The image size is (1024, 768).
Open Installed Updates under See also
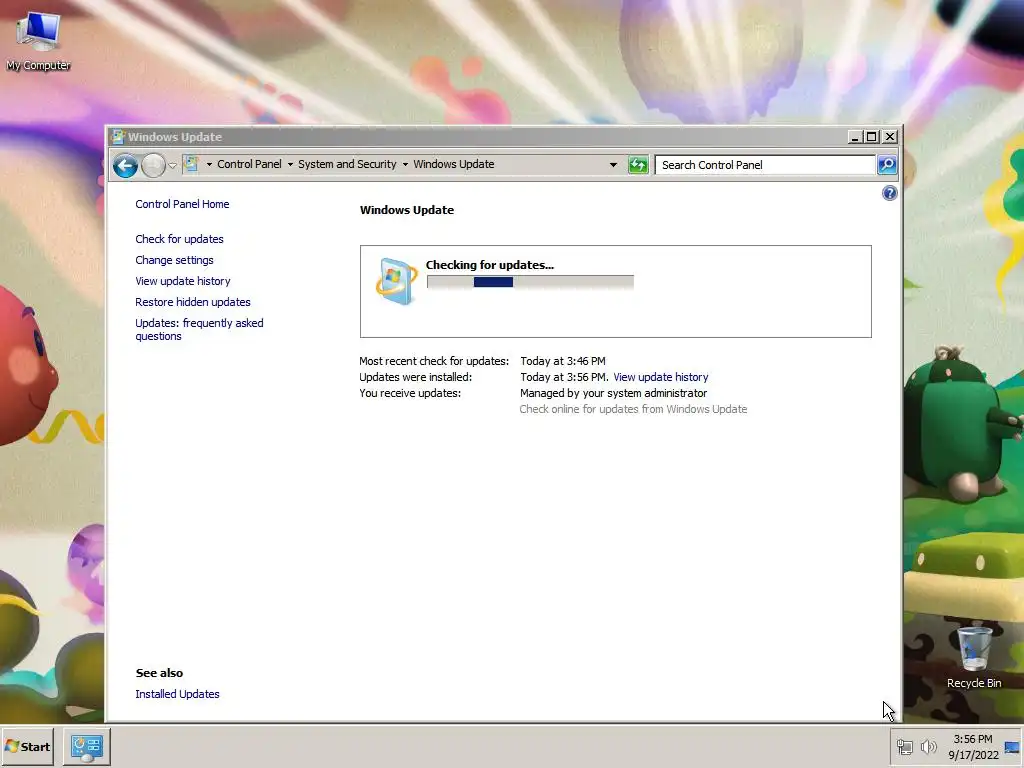(178, 694)
